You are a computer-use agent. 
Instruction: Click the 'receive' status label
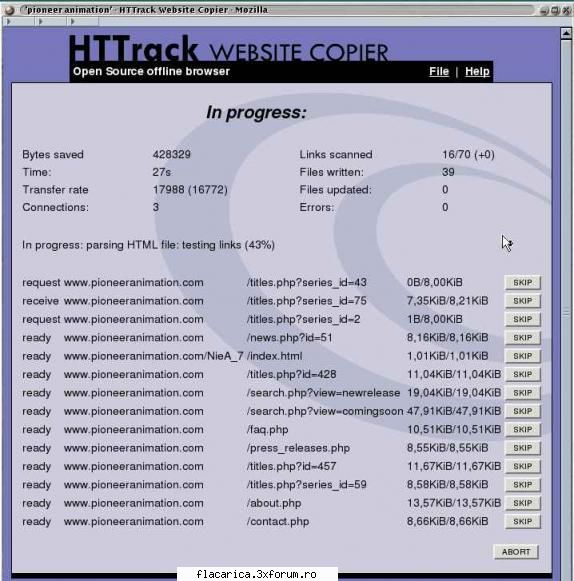pyautogui.click(x=40, y=301)
